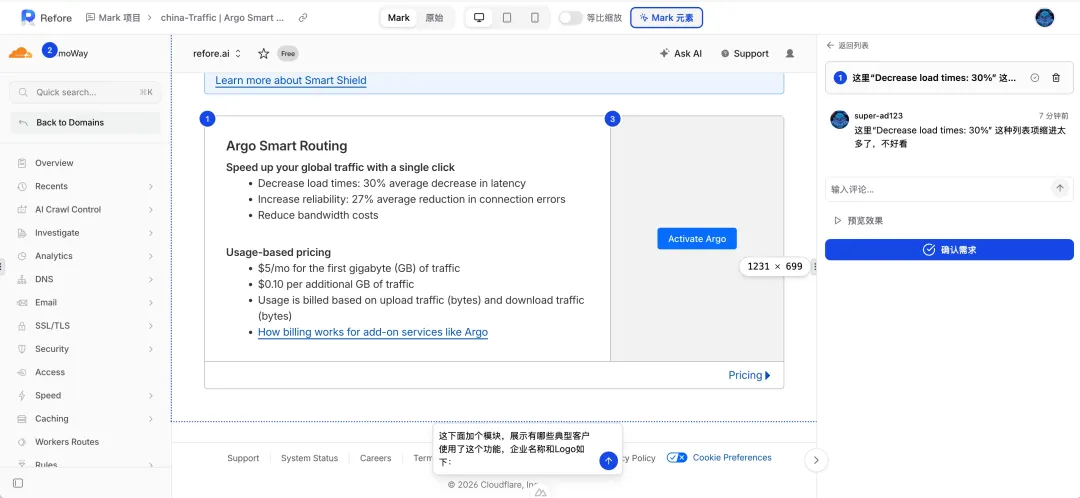Viewport: 1080px width, 498px height.
Task: Copy link icon next to page title
Action: pos(303,18)
